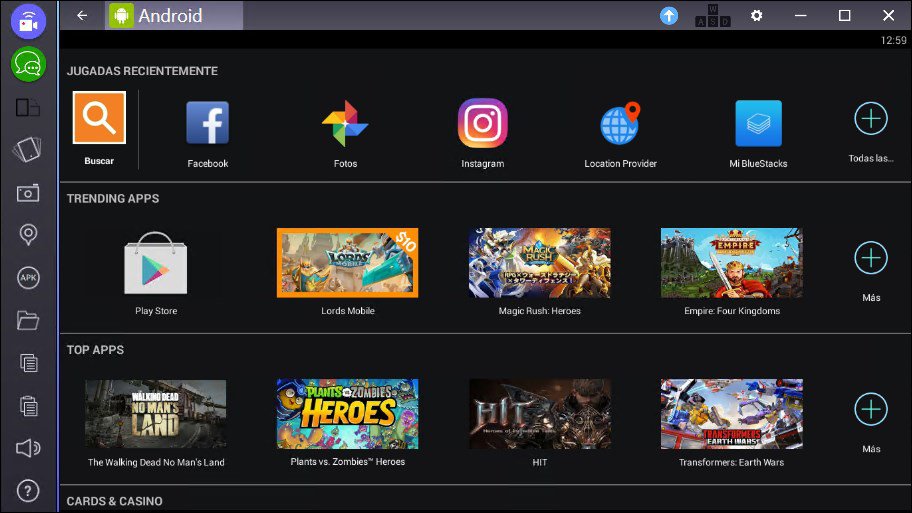Open the Play Store
The image size is (912, 513).
pos(156,263)
